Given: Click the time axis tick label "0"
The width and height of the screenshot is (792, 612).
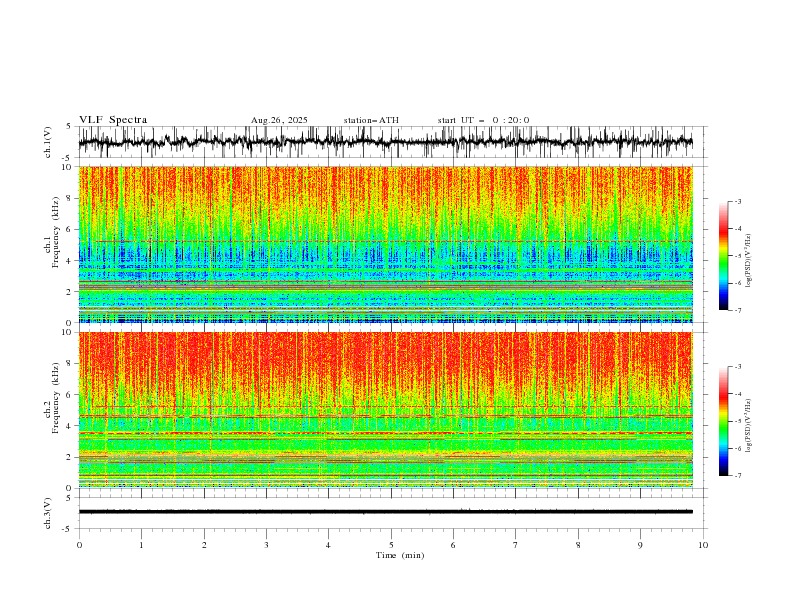Looking at the screenshot, I should coord(79,545).
